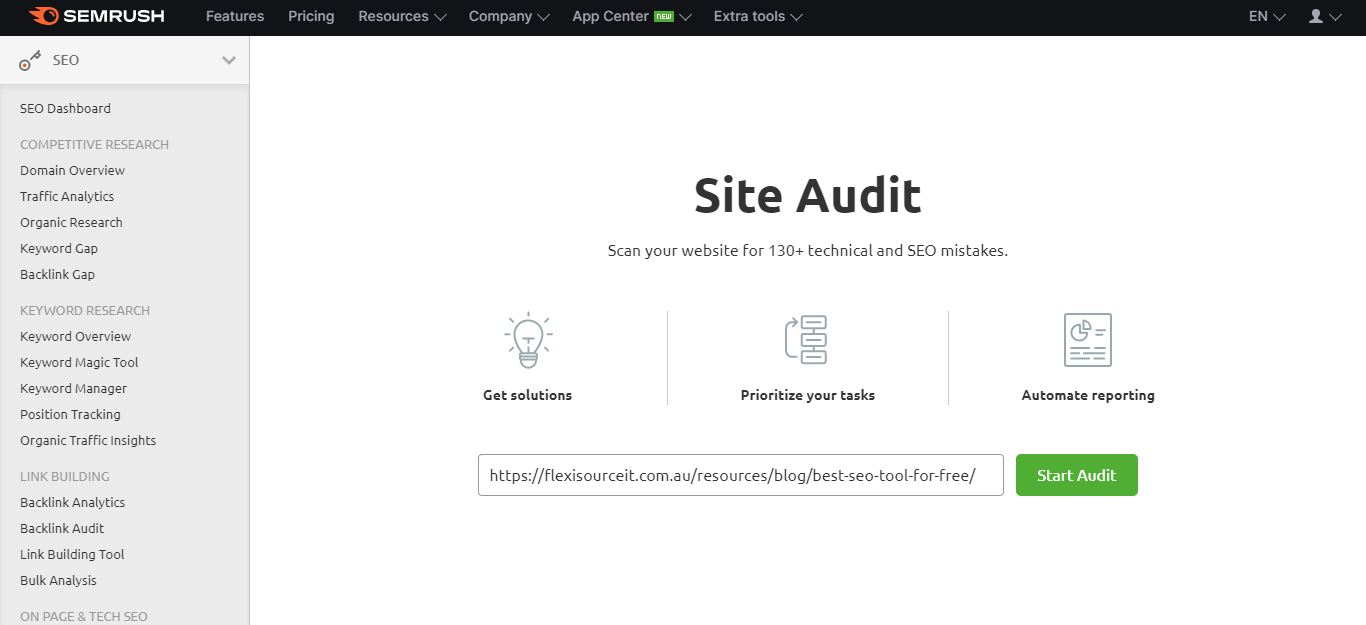
Task: Click the KEYWORD RESEARCH section heading
Action: tap(85, 310)
